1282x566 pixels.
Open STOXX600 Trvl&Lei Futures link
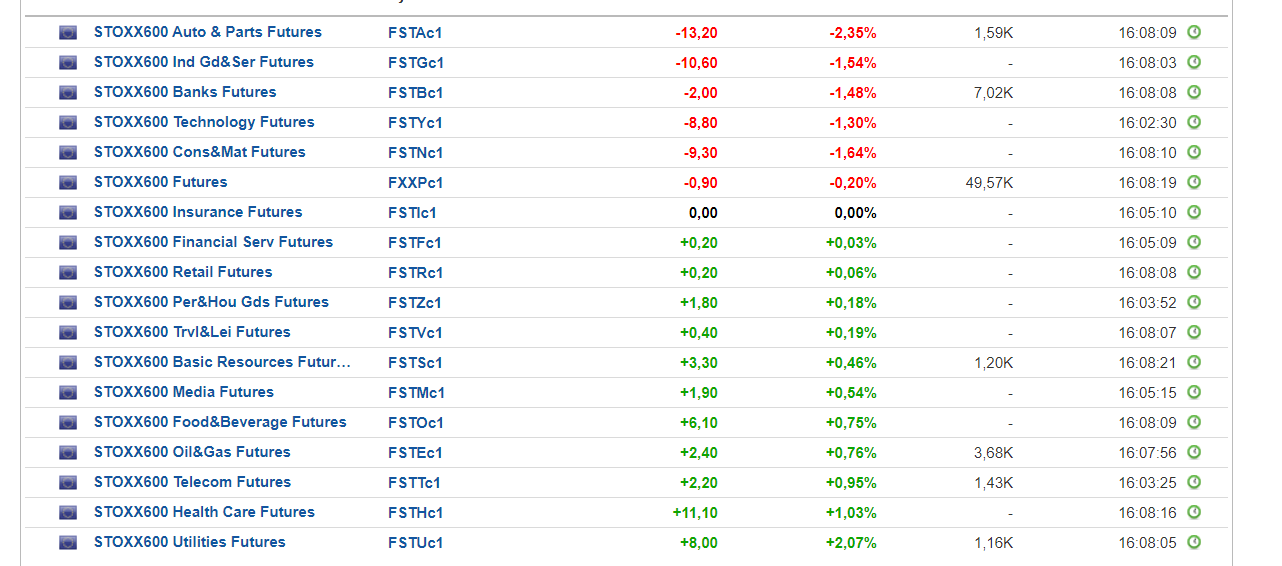(x=192, y=332)
